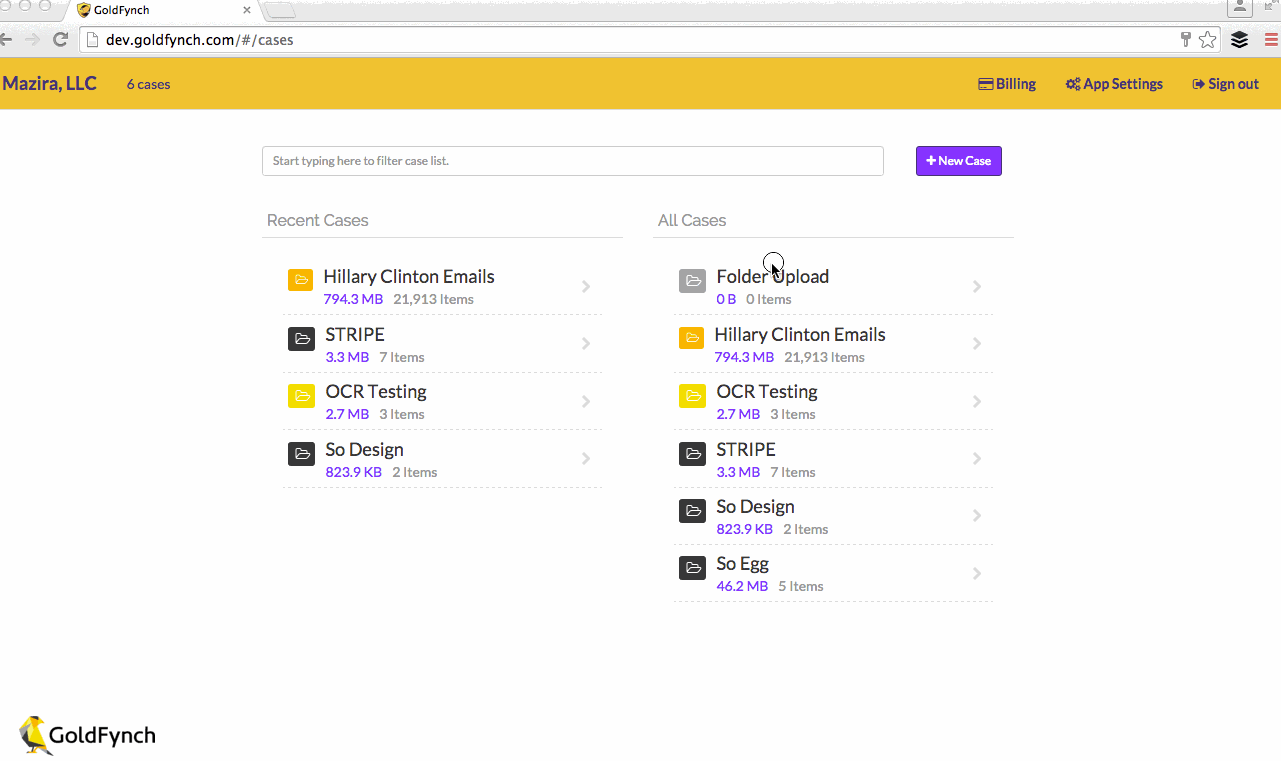Image resolution: width=1281 pixels, height=761 pixels.
Task: Click the gray Folder Upload folder icon
Action: 692,281
